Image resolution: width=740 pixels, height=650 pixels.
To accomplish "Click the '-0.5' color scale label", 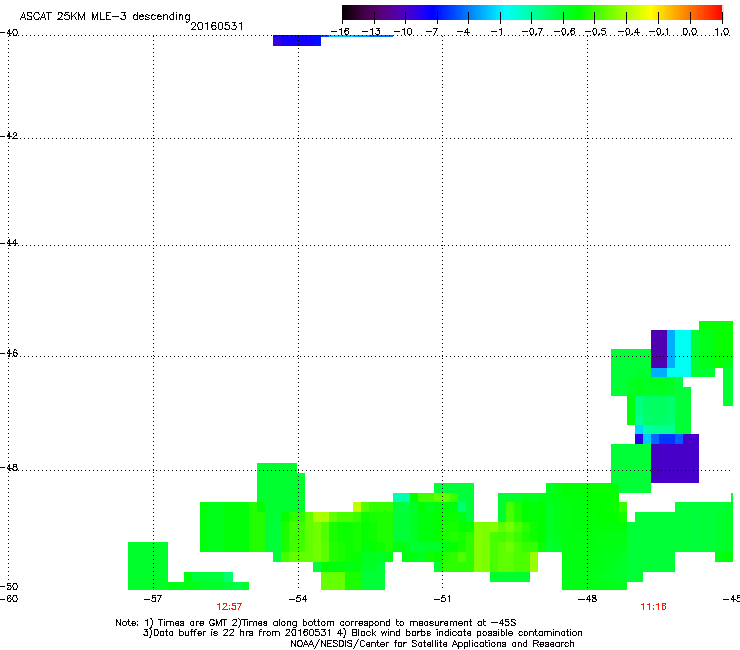I will click(596, 32).
